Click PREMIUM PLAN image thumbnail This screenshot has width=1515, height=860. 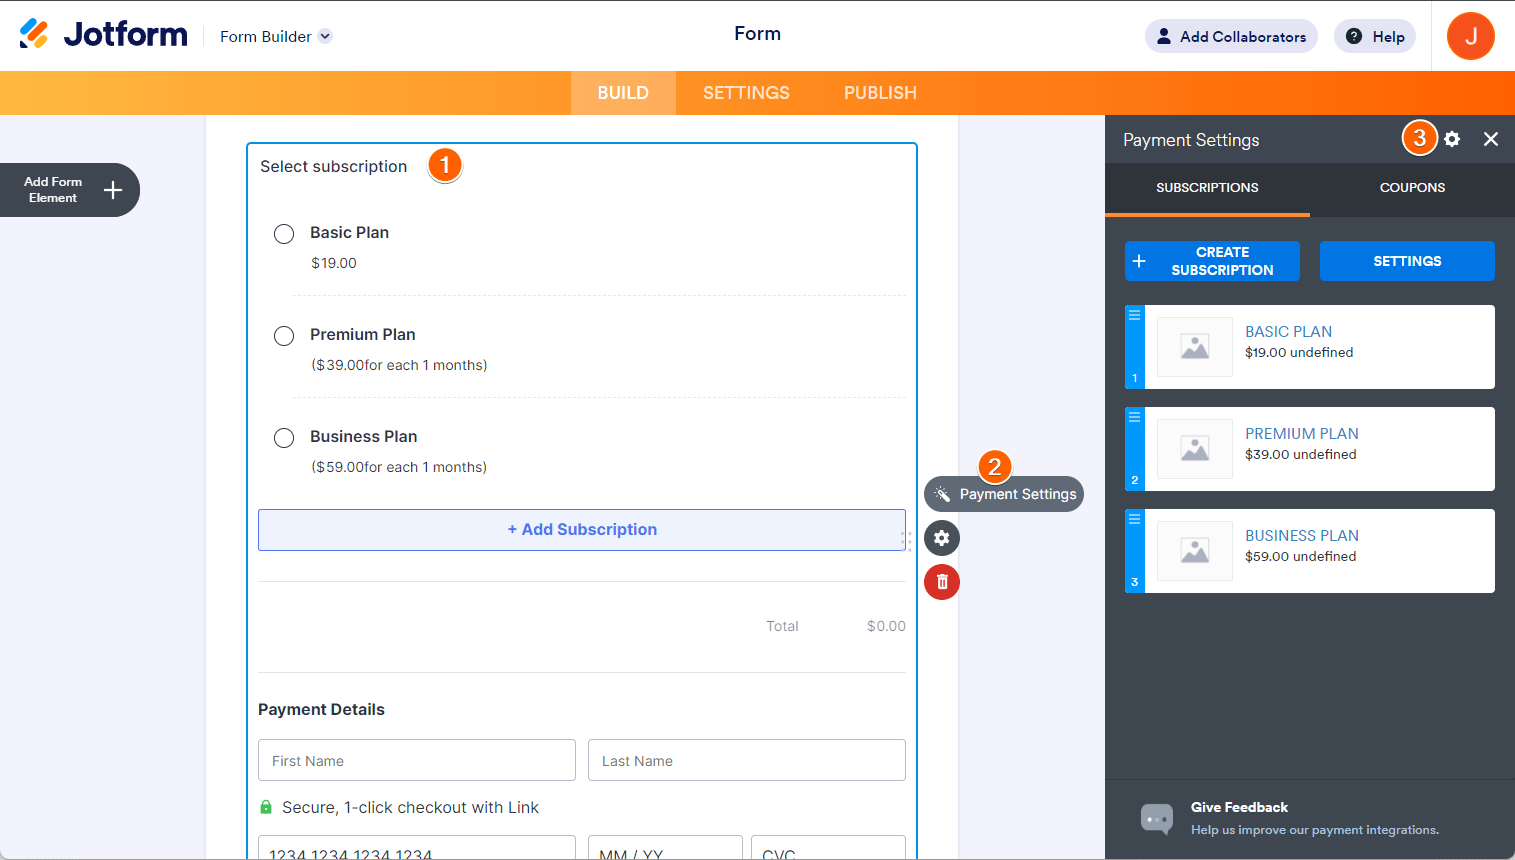coord(1195,449)
